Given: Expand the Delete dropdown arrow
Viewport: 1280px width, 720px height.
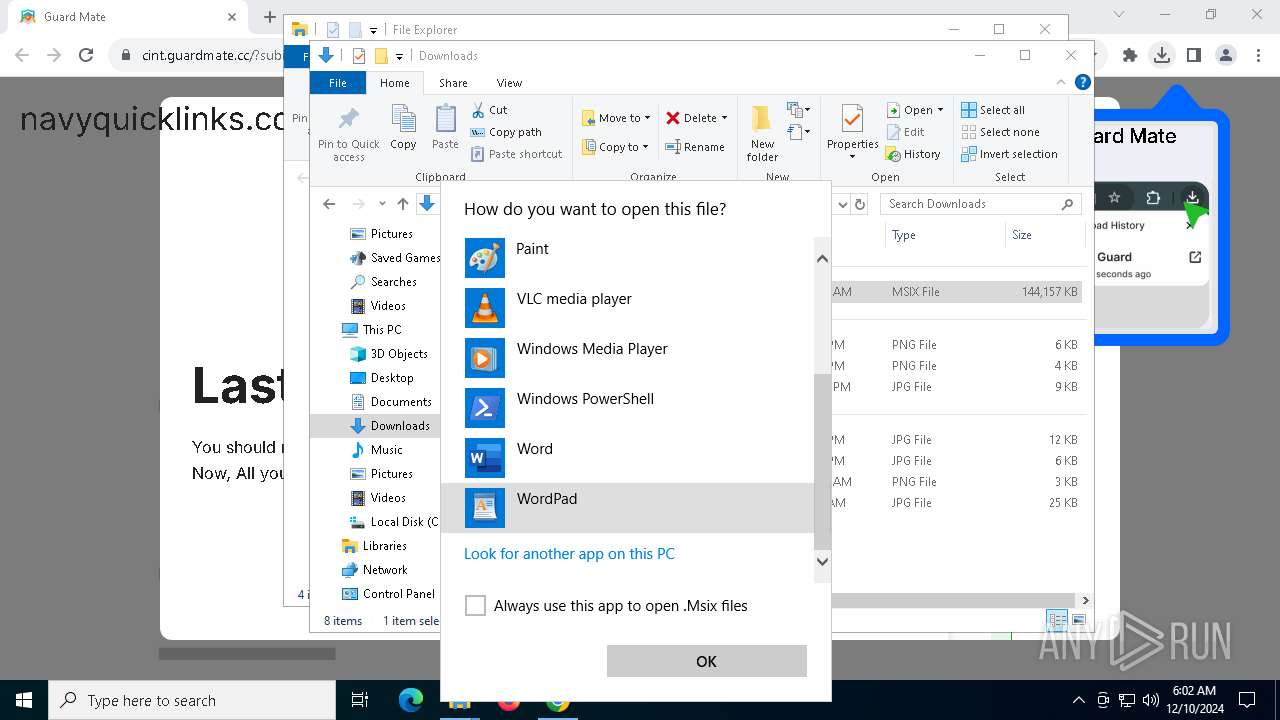Looking at the screenshot, I should [724, 118].
